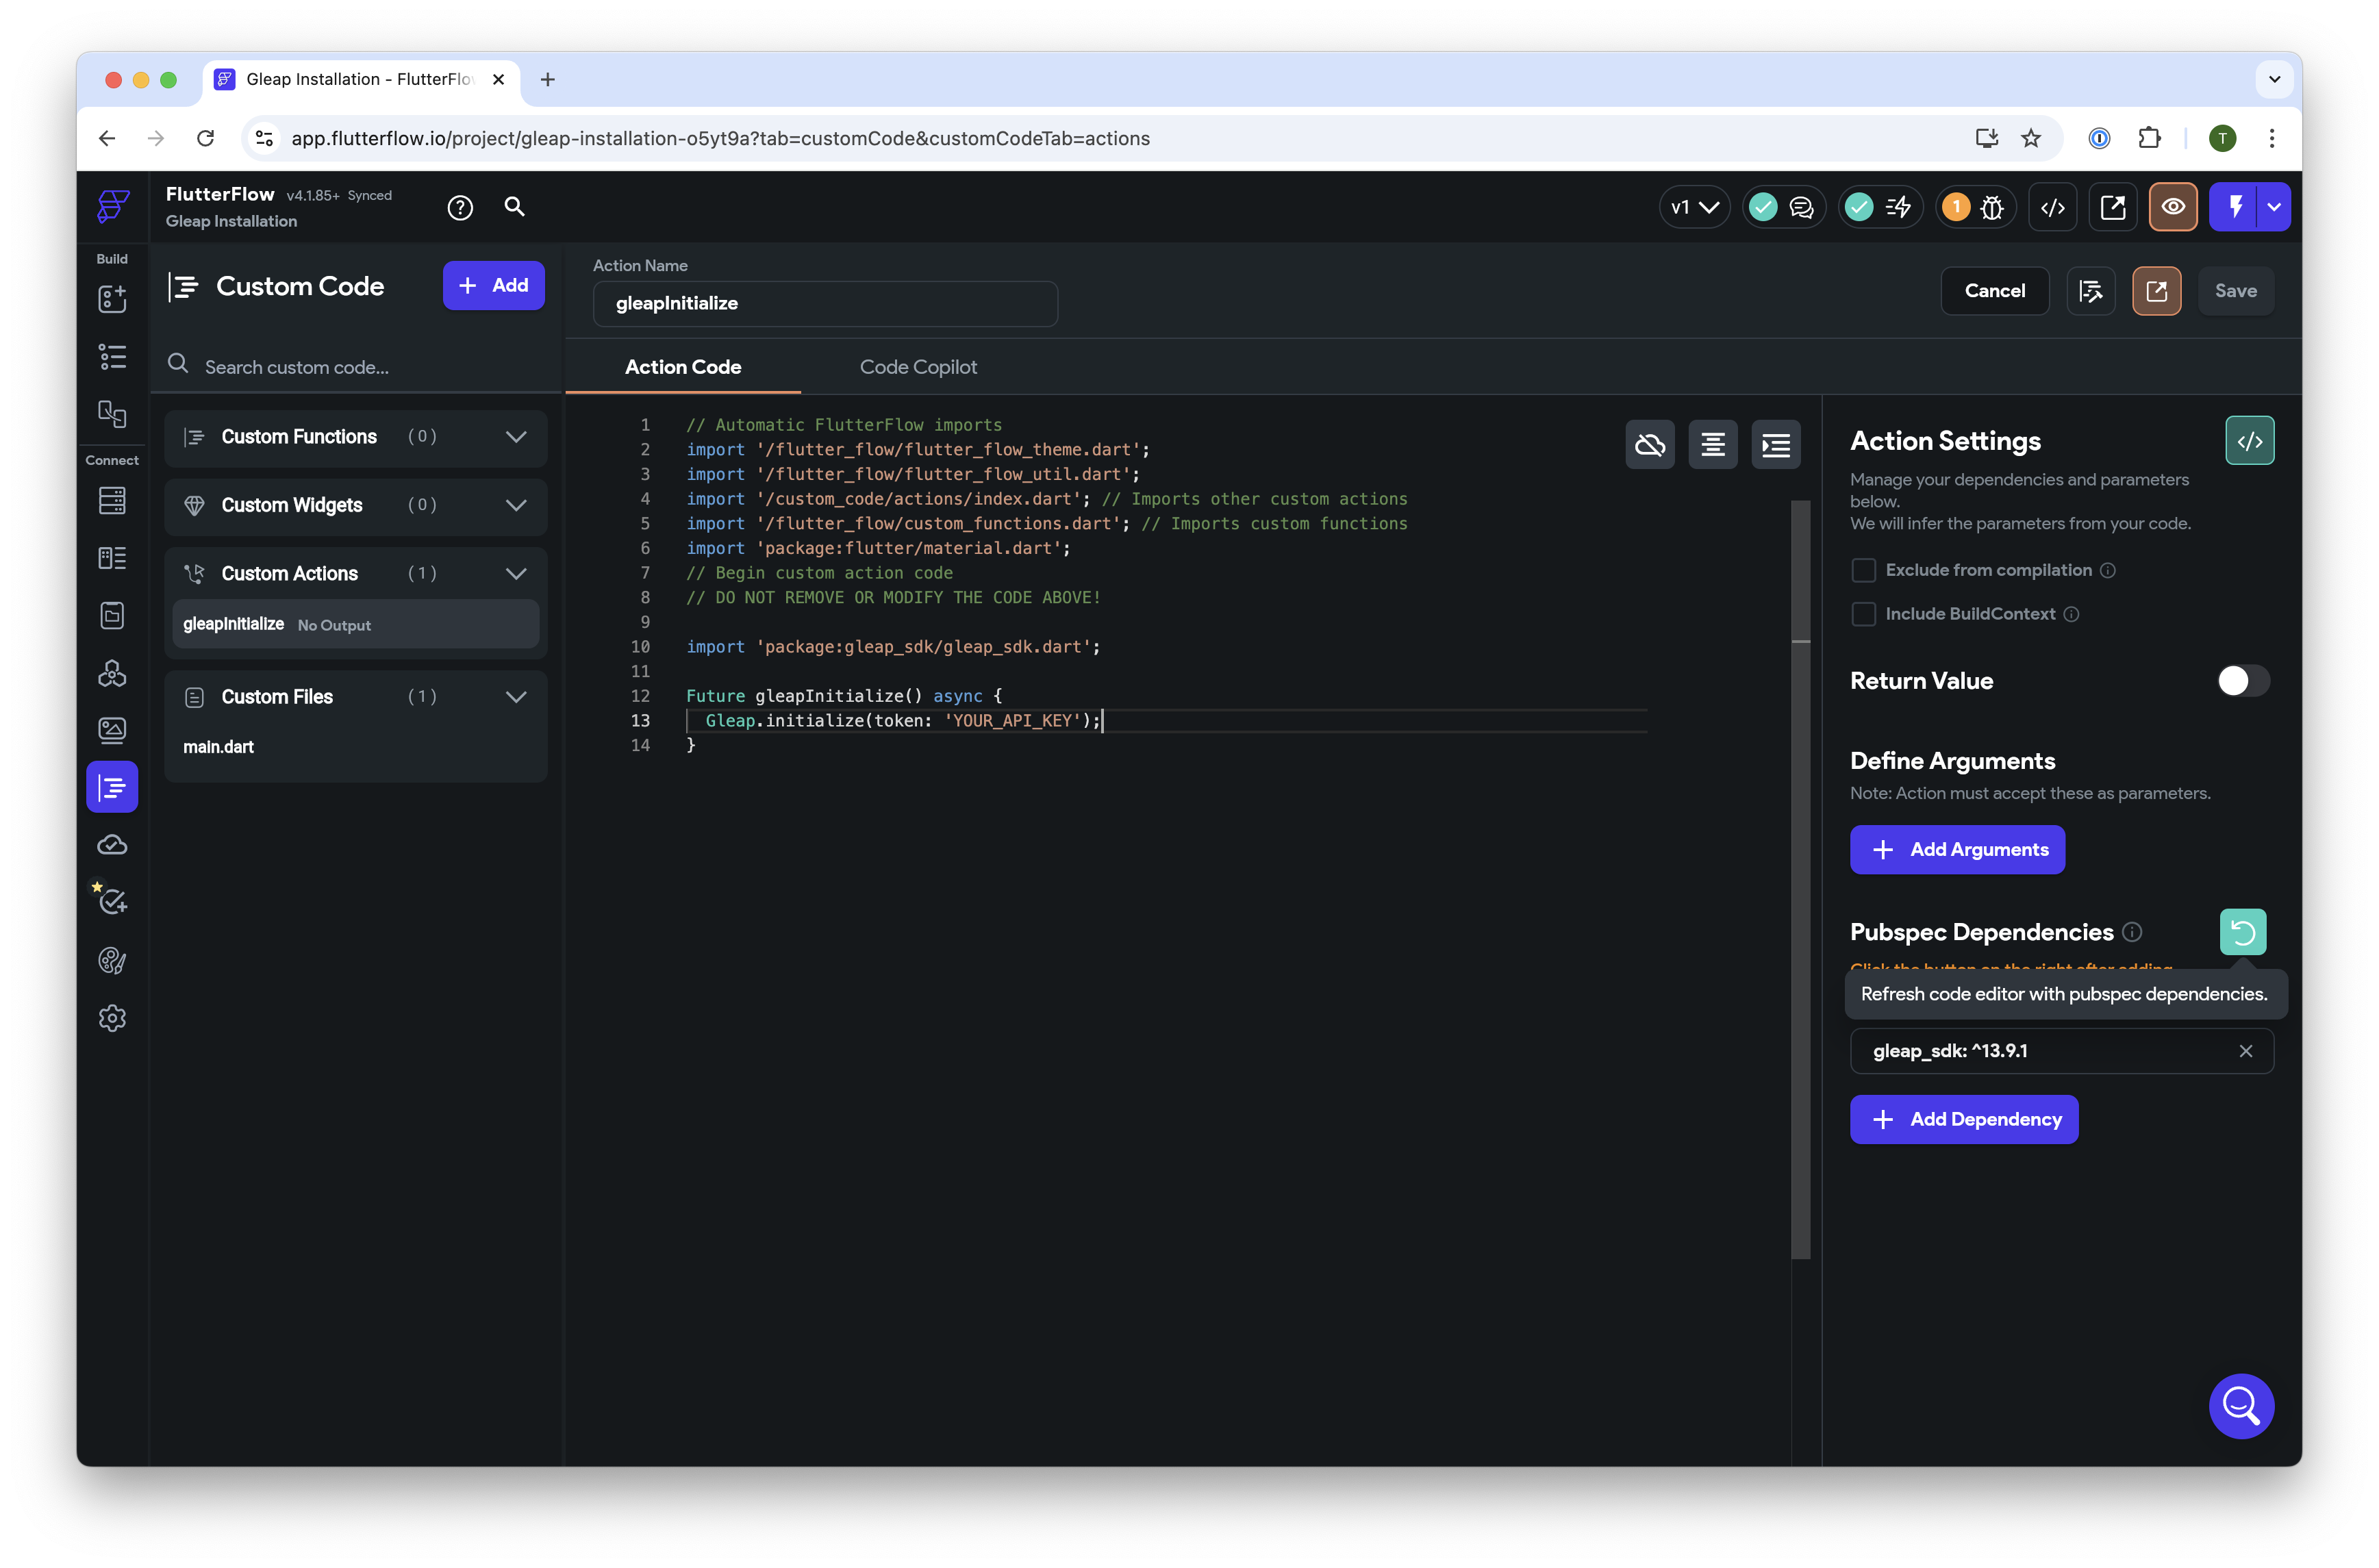Select the gleapInitialize custom action
This screenshot has height=1568, width=2379.
click(x=356, y=624)
